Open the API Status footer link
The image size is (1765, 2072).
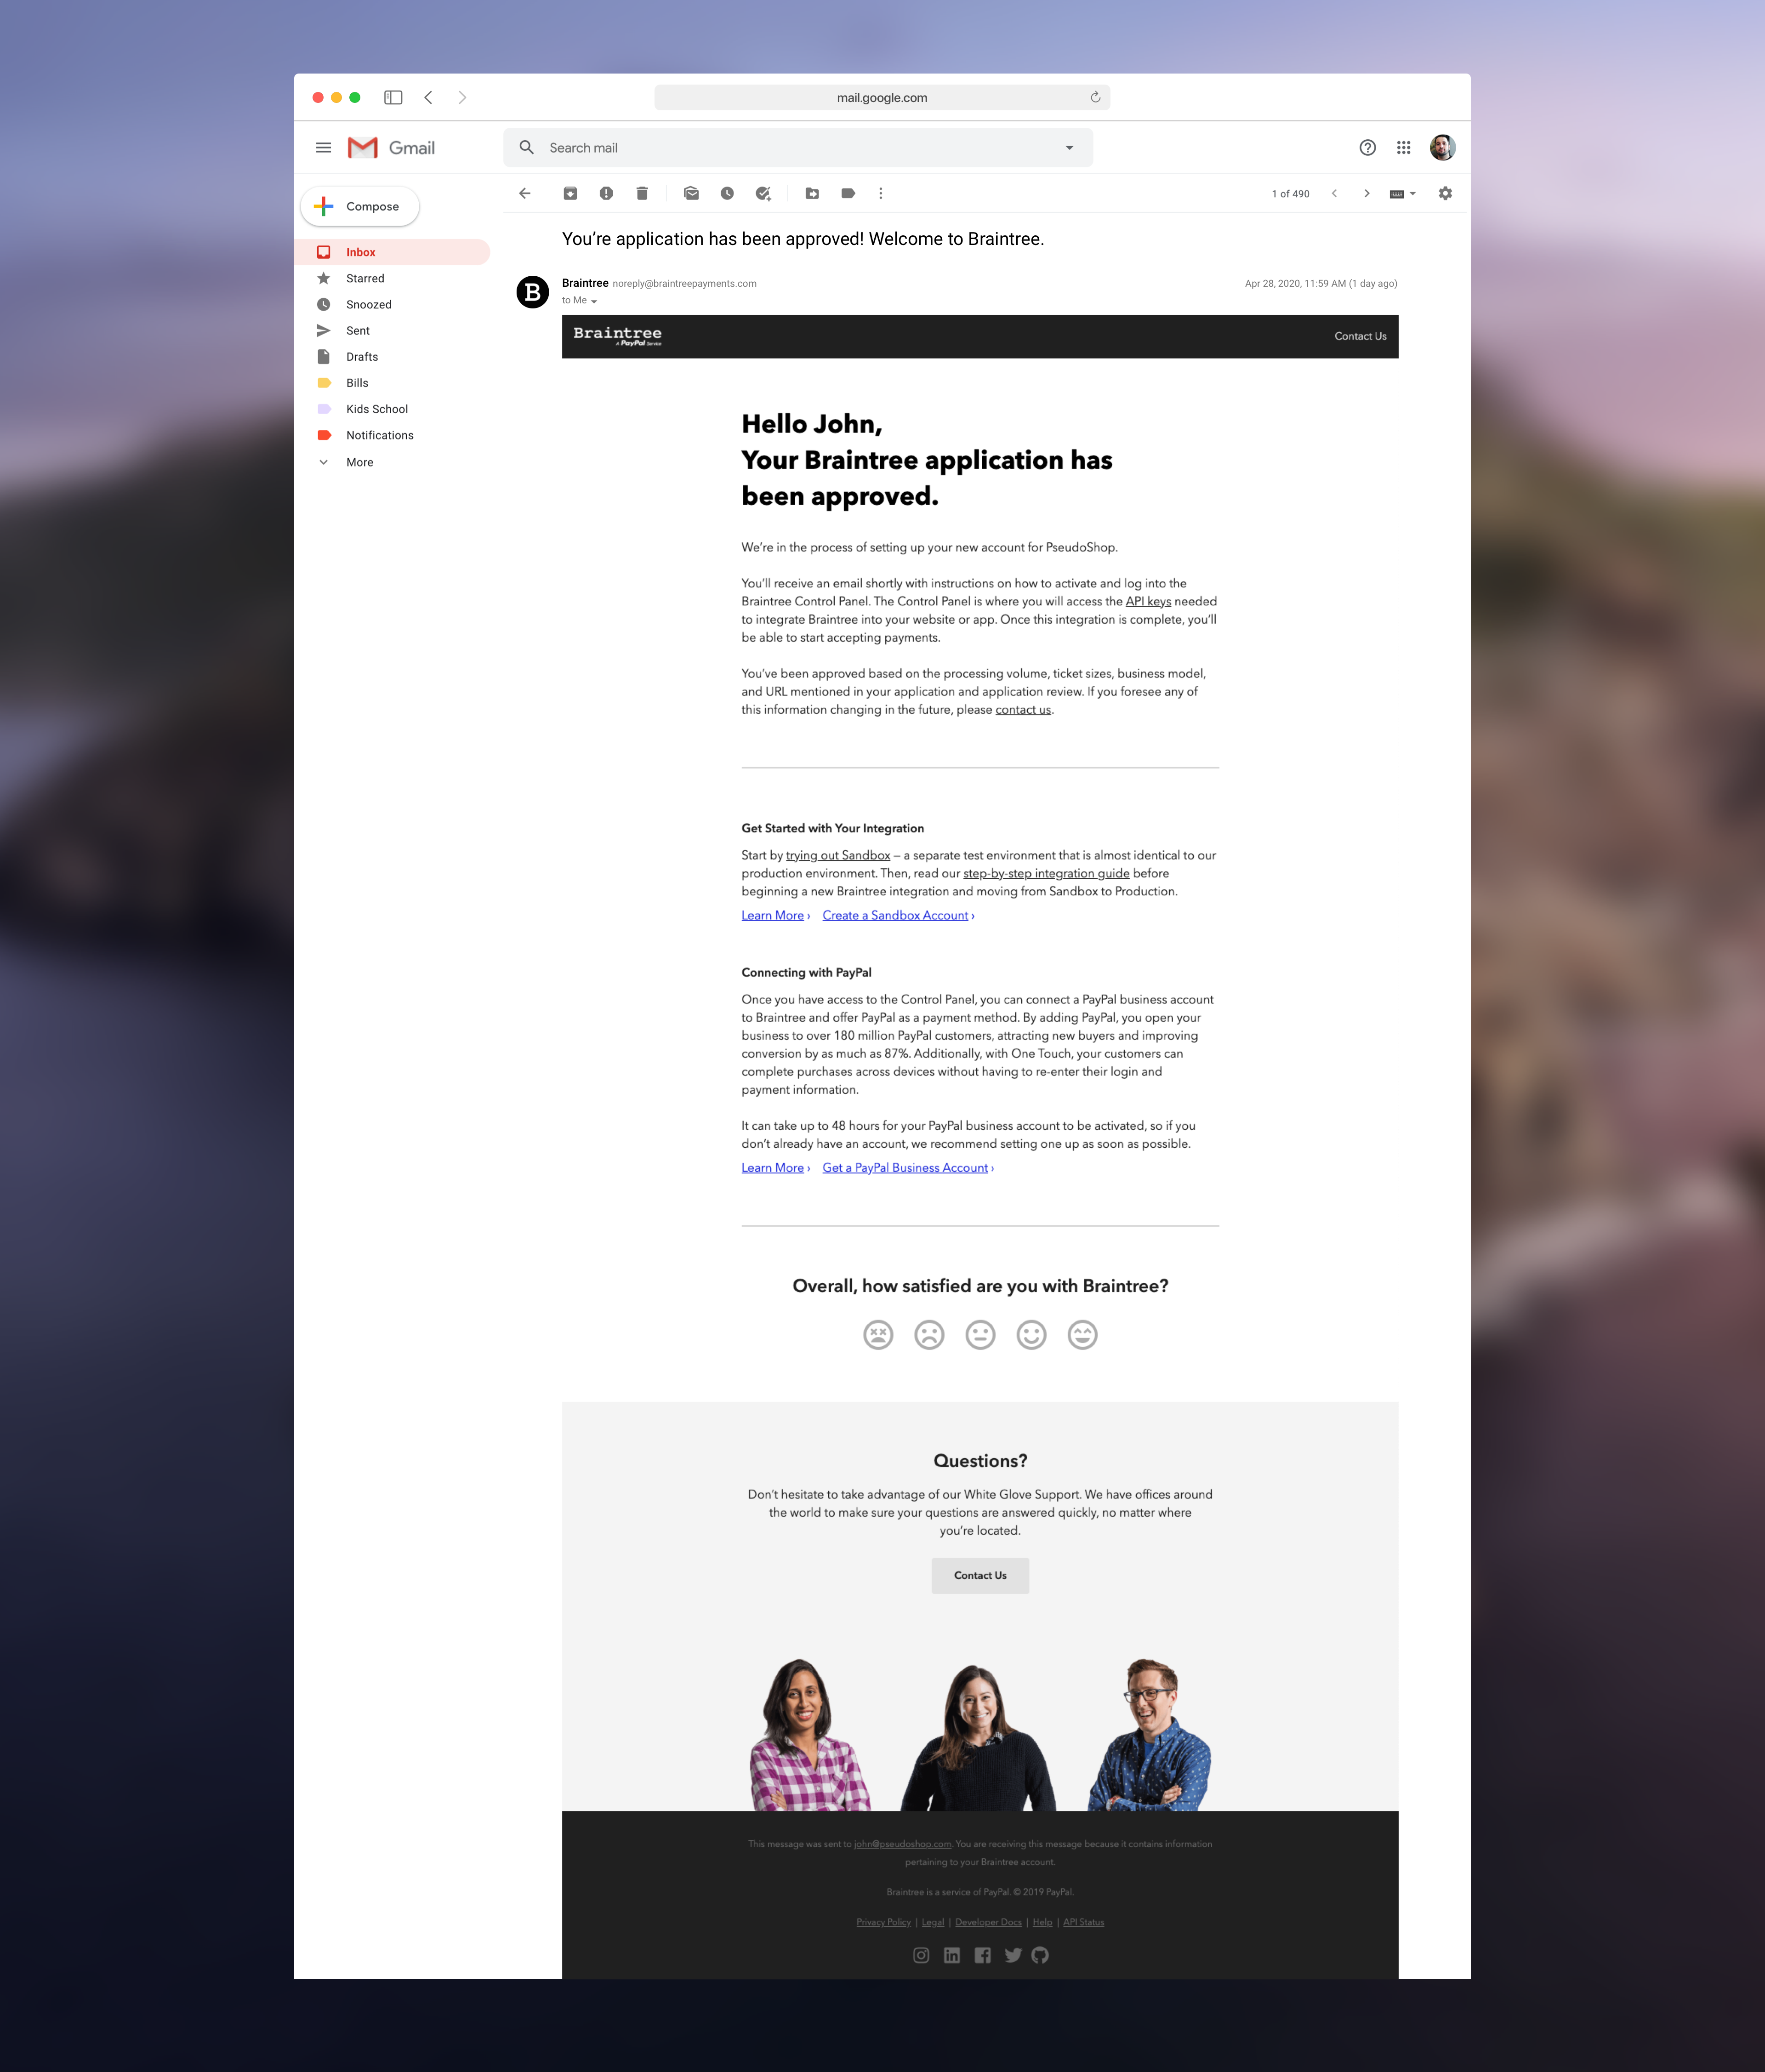click(1083, 1922)
